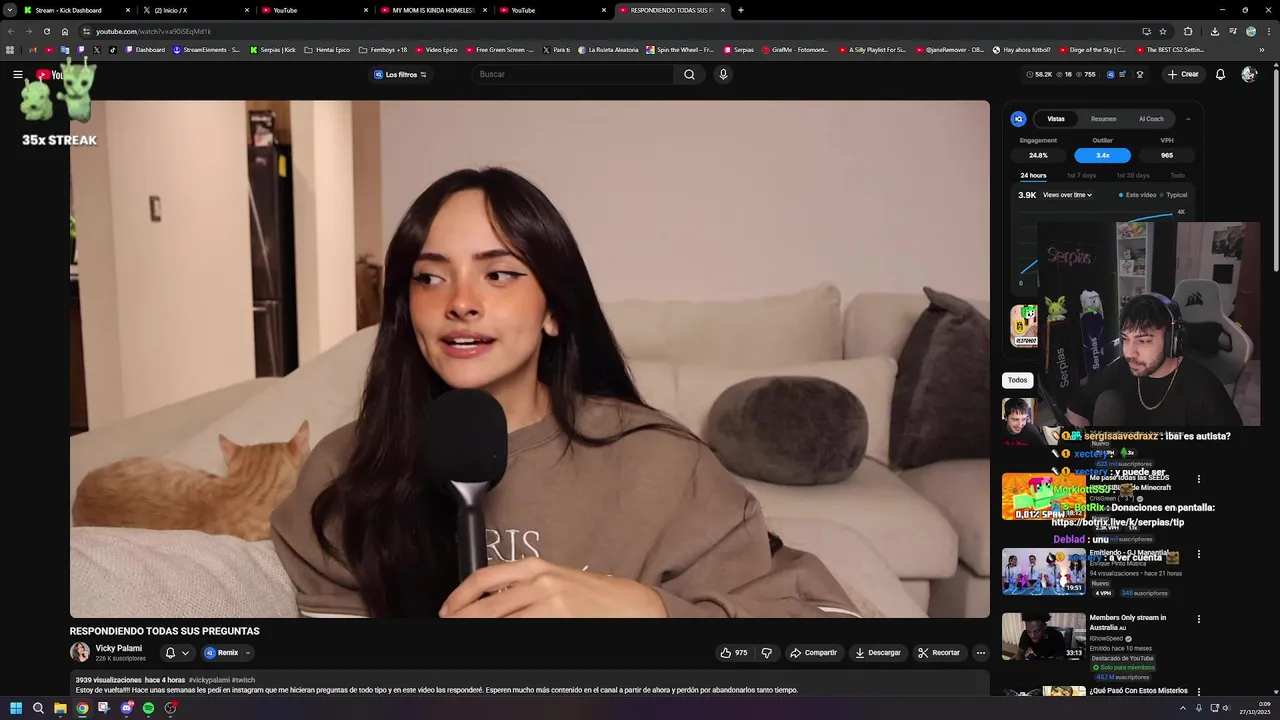The width and height of the screenshot is (1280, 720).
Task: Open the Views over time dropdown
Action: (1067, 195)
